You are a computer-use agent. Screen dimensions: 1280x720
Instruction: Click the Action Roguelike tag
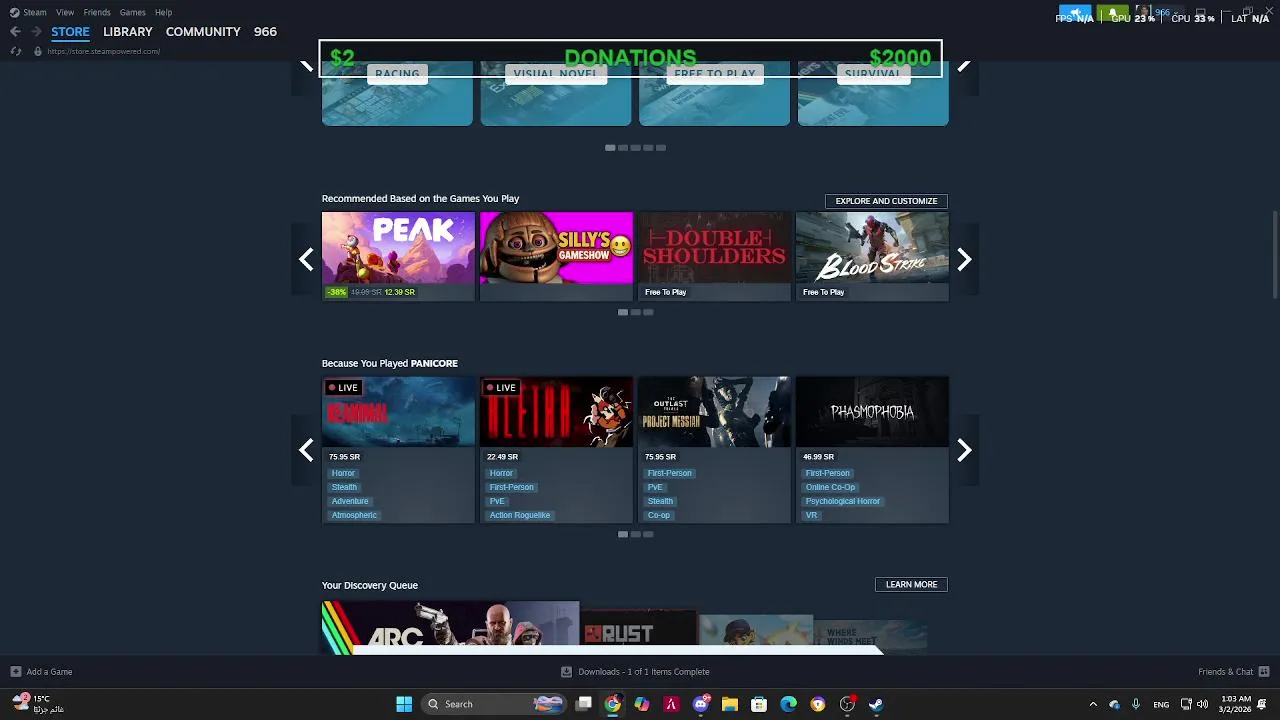520,515
